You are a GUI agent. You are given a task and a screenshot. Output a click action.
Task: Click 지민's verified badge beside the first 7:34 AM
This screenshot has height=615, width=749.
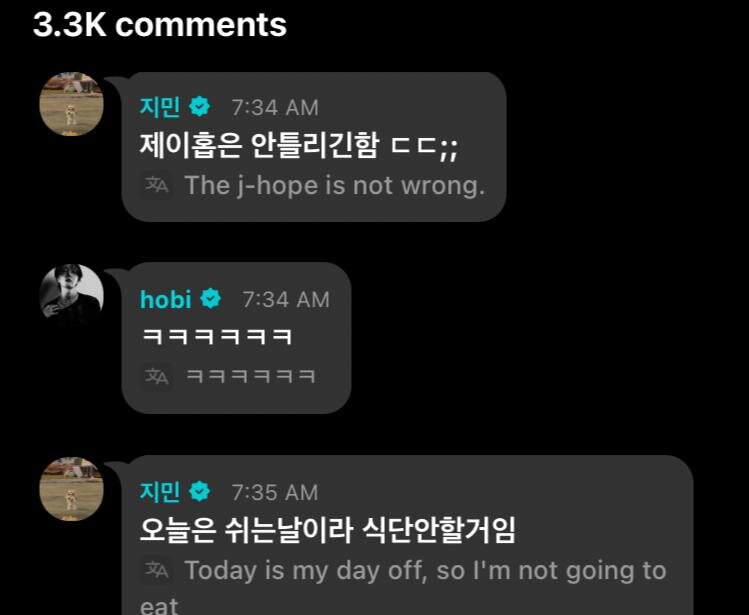pos(200,107)
